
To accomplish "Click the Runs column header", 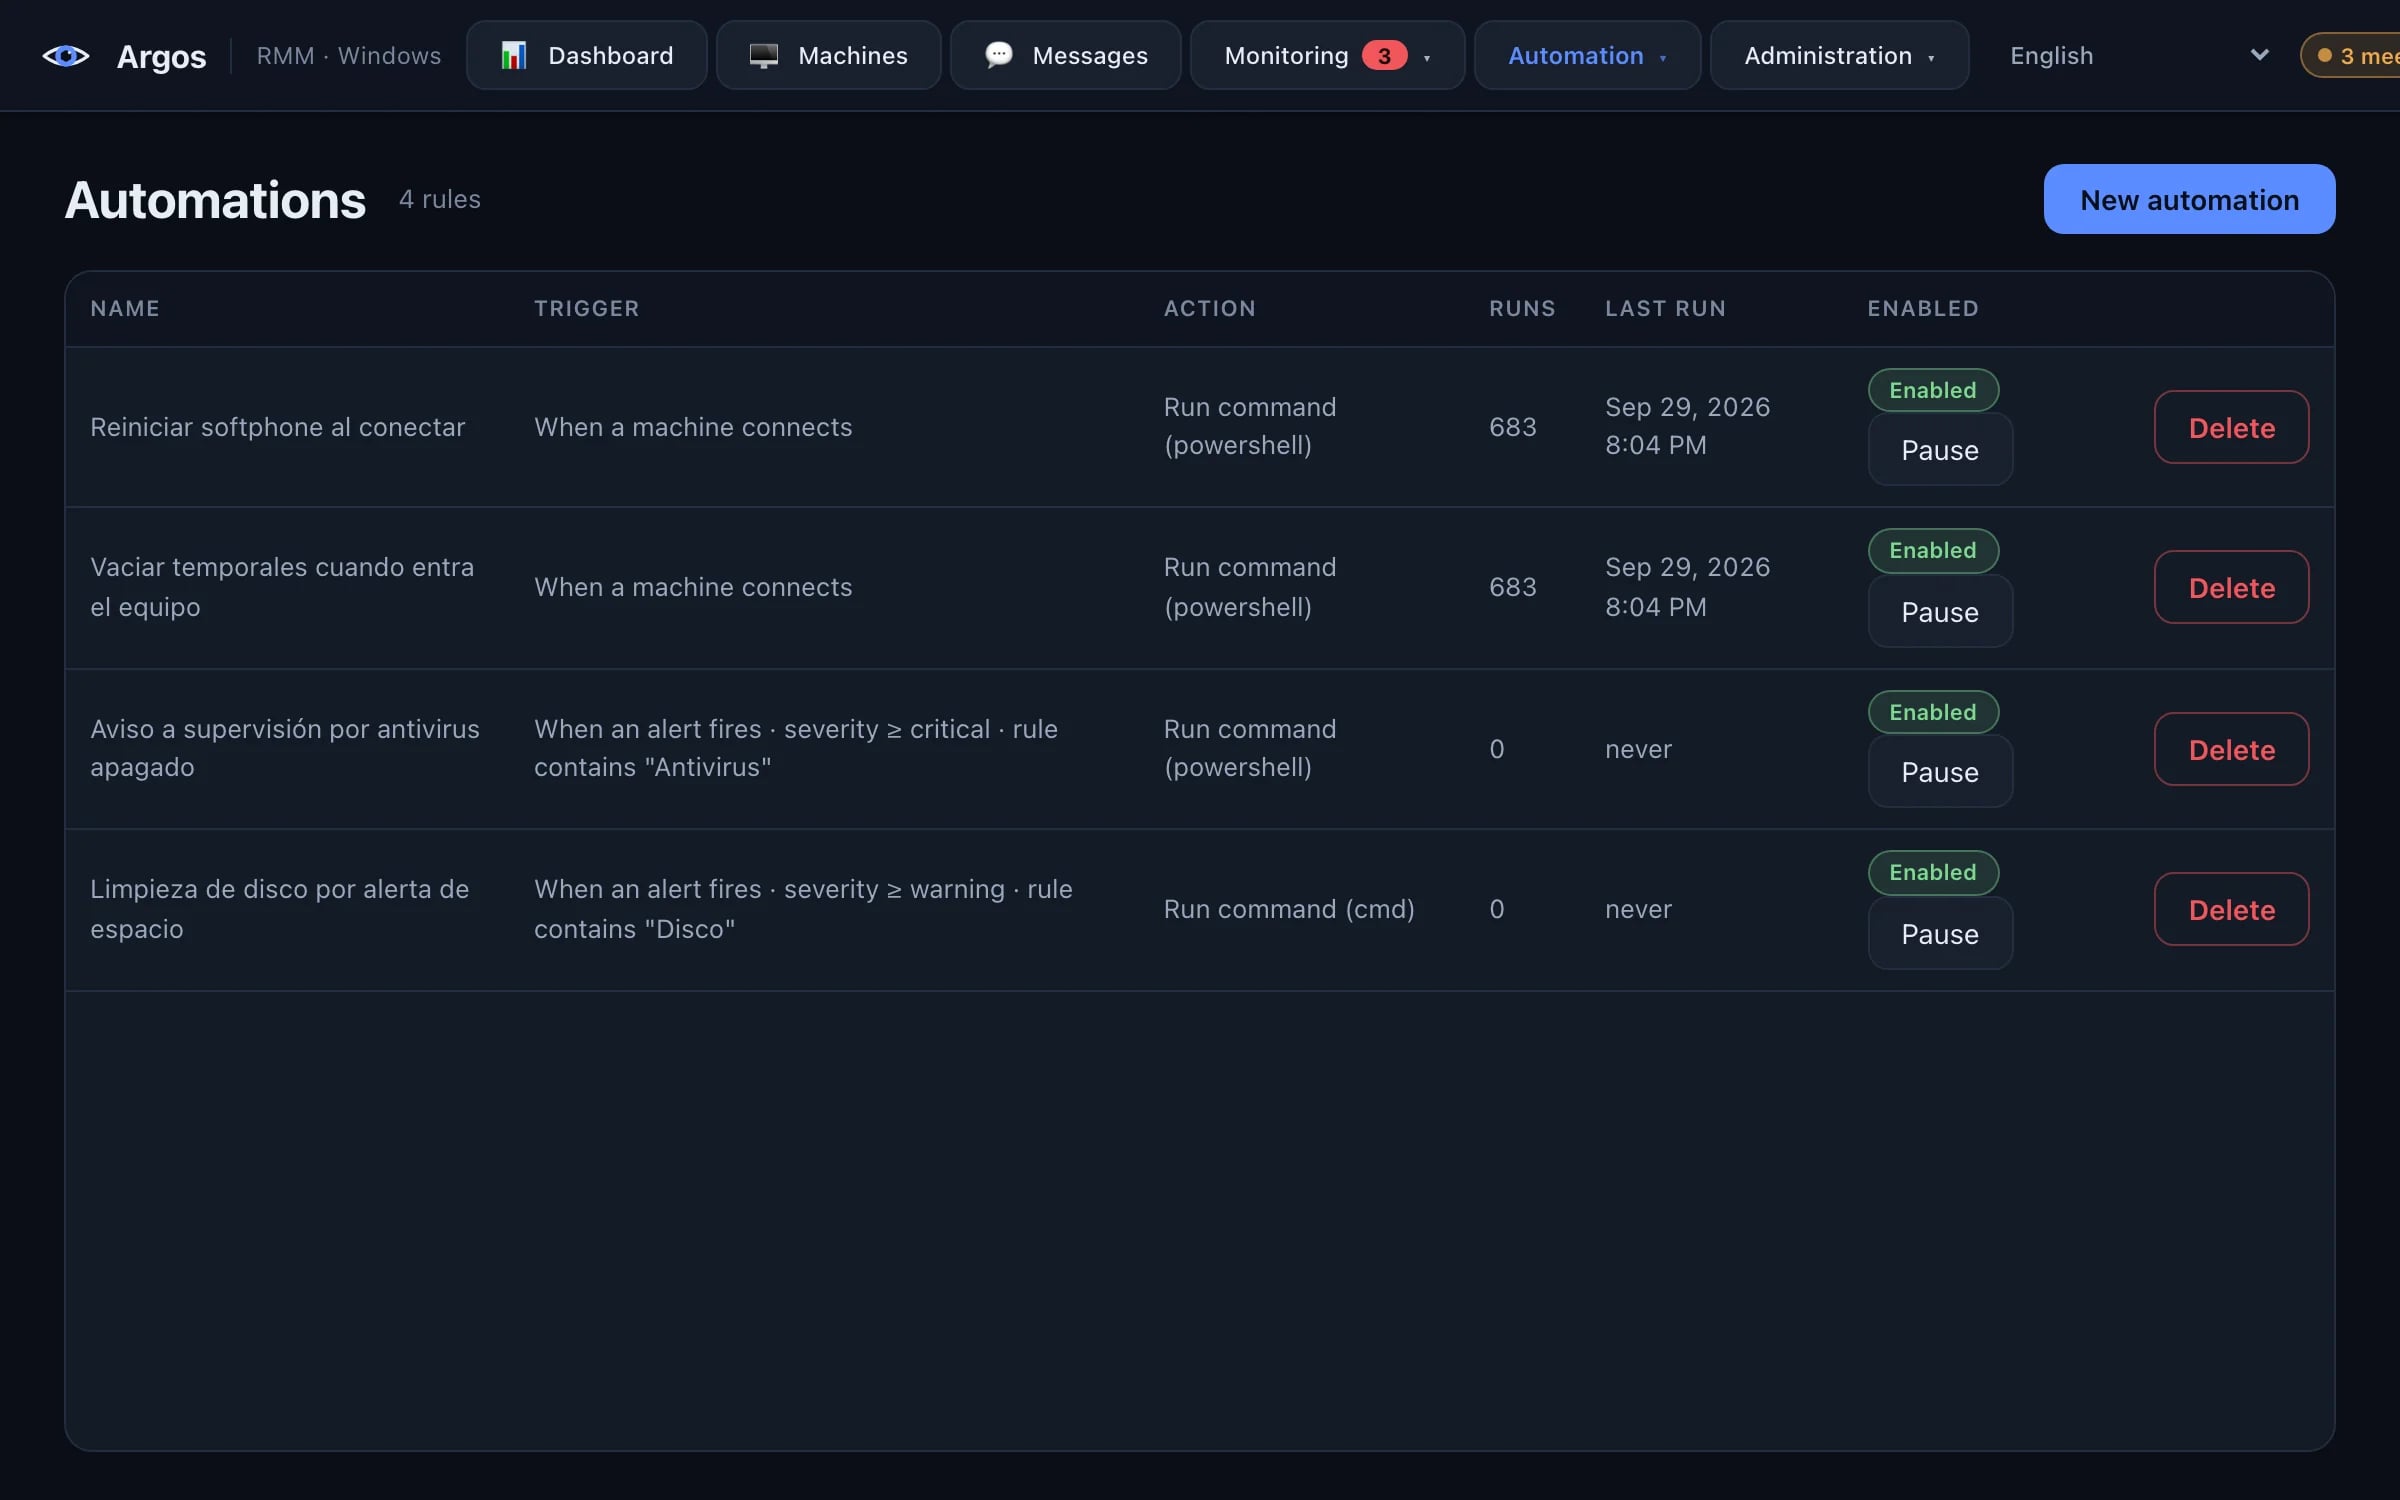I will pyautogui.click(x=1522, y=308).
